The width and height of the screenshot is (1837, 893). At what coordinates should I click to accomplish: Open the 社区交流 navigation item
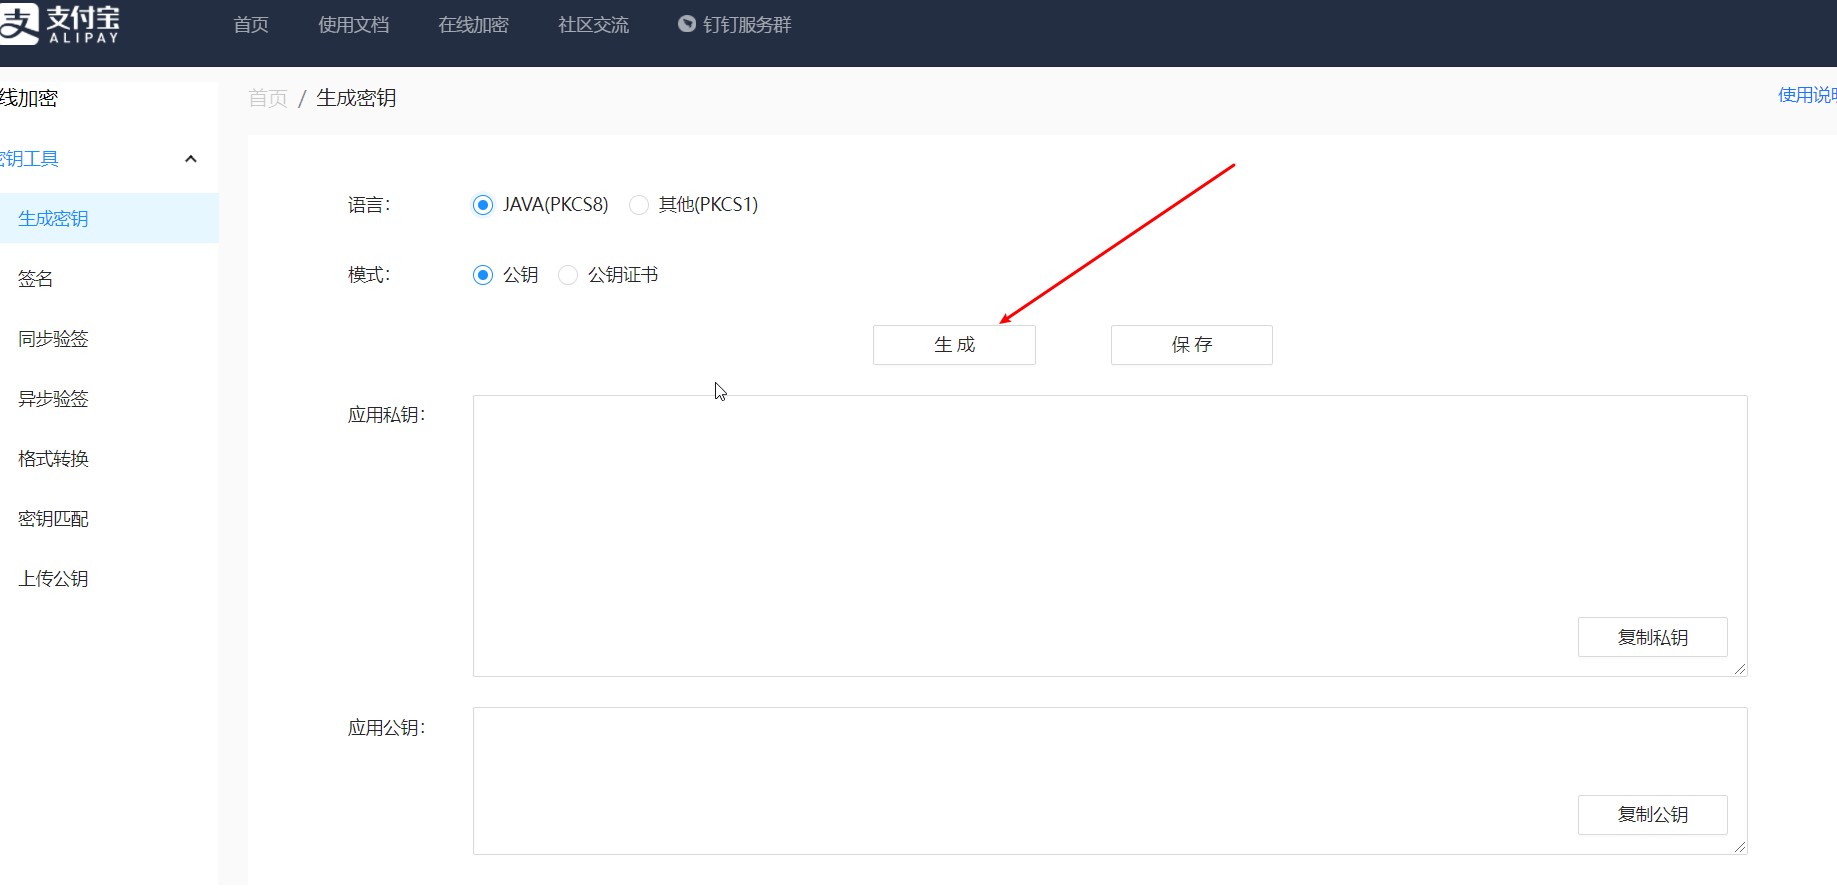pyautogui.click(x=593, y=25)
